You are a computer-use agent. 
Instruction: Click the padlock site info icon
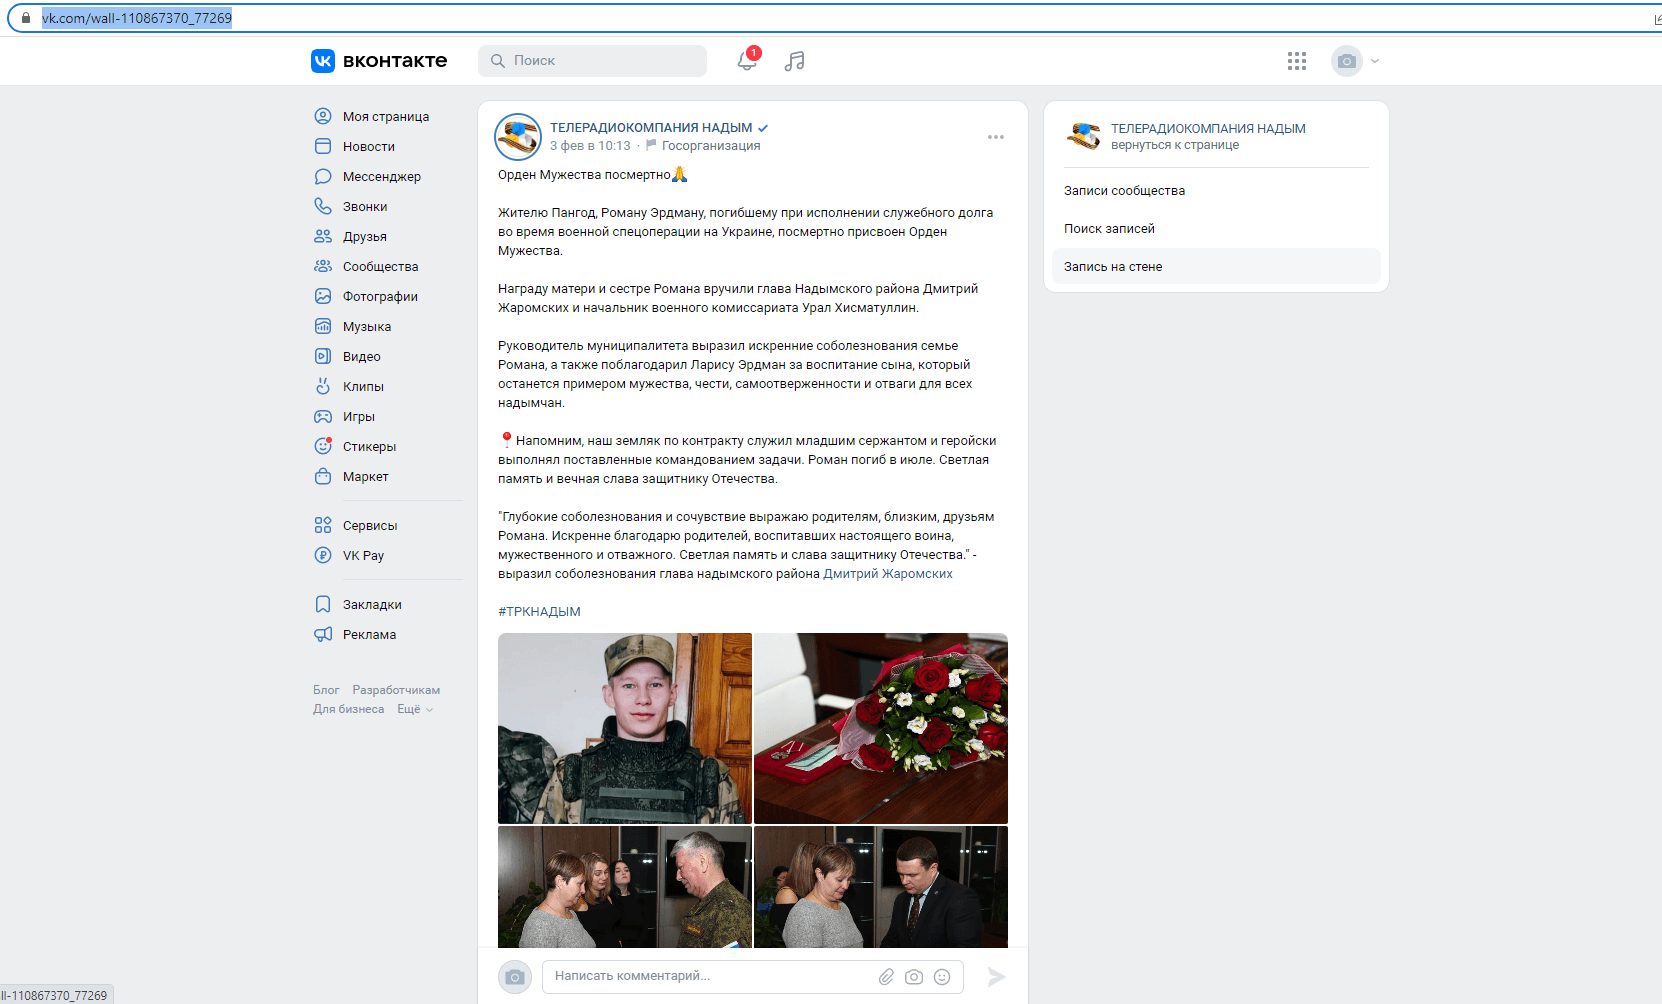[26, 18]
